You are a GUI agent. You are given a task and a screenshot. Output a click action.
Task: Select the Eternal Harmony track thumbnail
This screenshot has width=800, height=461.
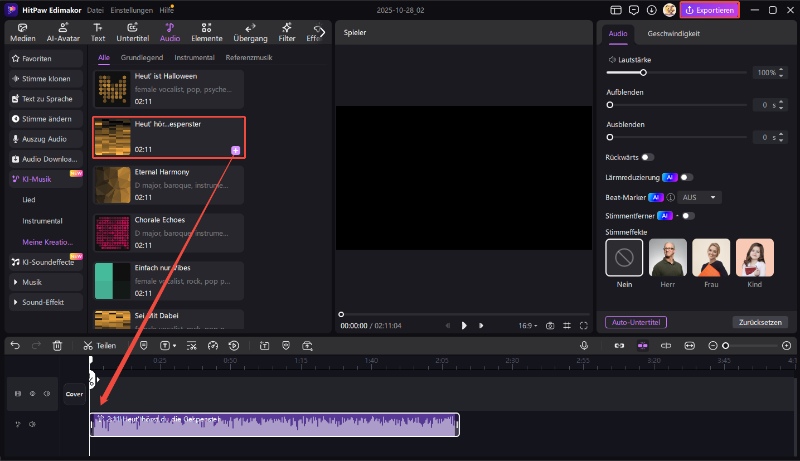(111, 185)
